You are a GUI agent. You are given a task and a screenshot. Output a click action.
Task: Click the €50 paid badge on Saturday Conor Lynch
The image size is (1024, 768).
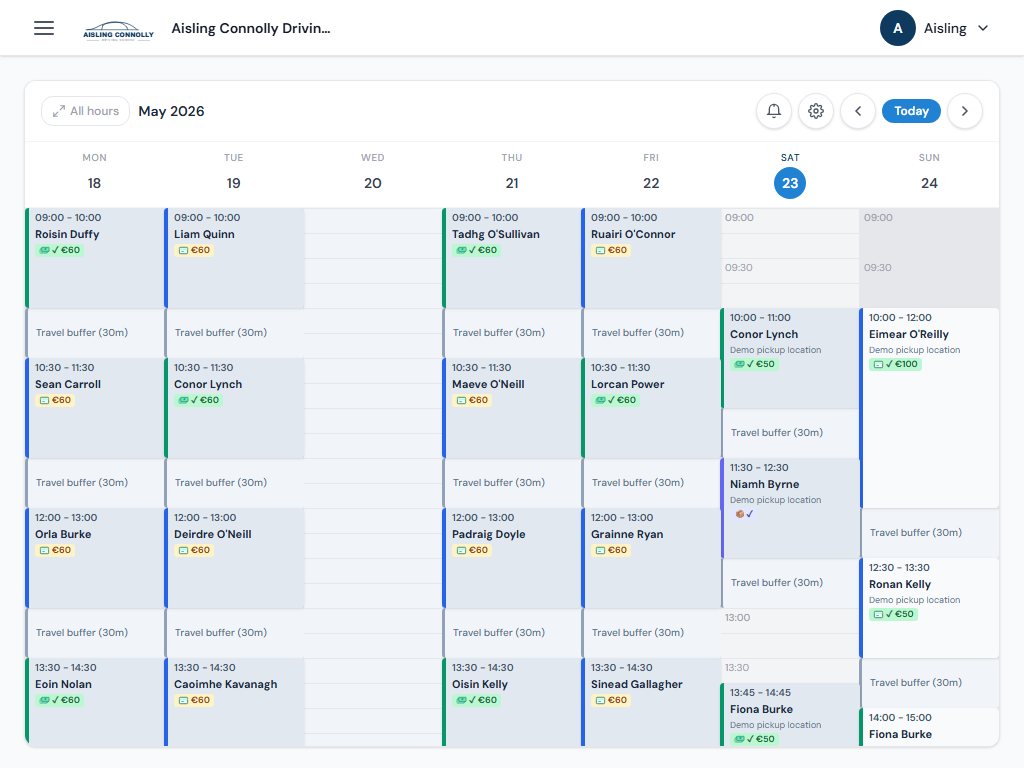tap(754, 364)
